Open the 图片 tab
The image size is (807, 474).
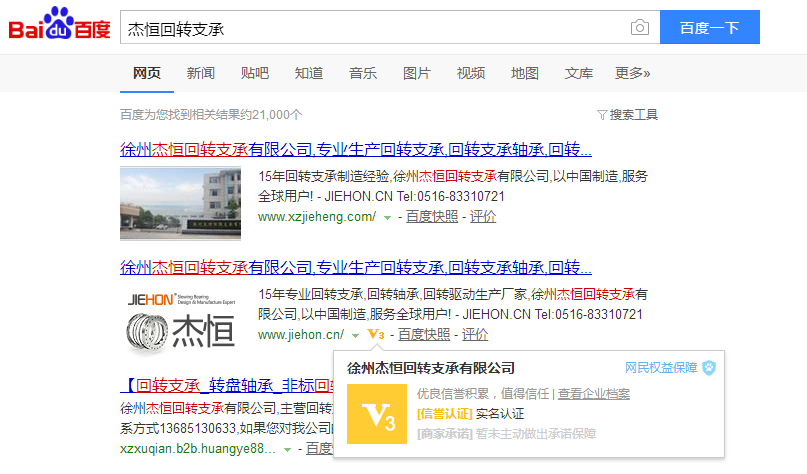tap(417, 73)
